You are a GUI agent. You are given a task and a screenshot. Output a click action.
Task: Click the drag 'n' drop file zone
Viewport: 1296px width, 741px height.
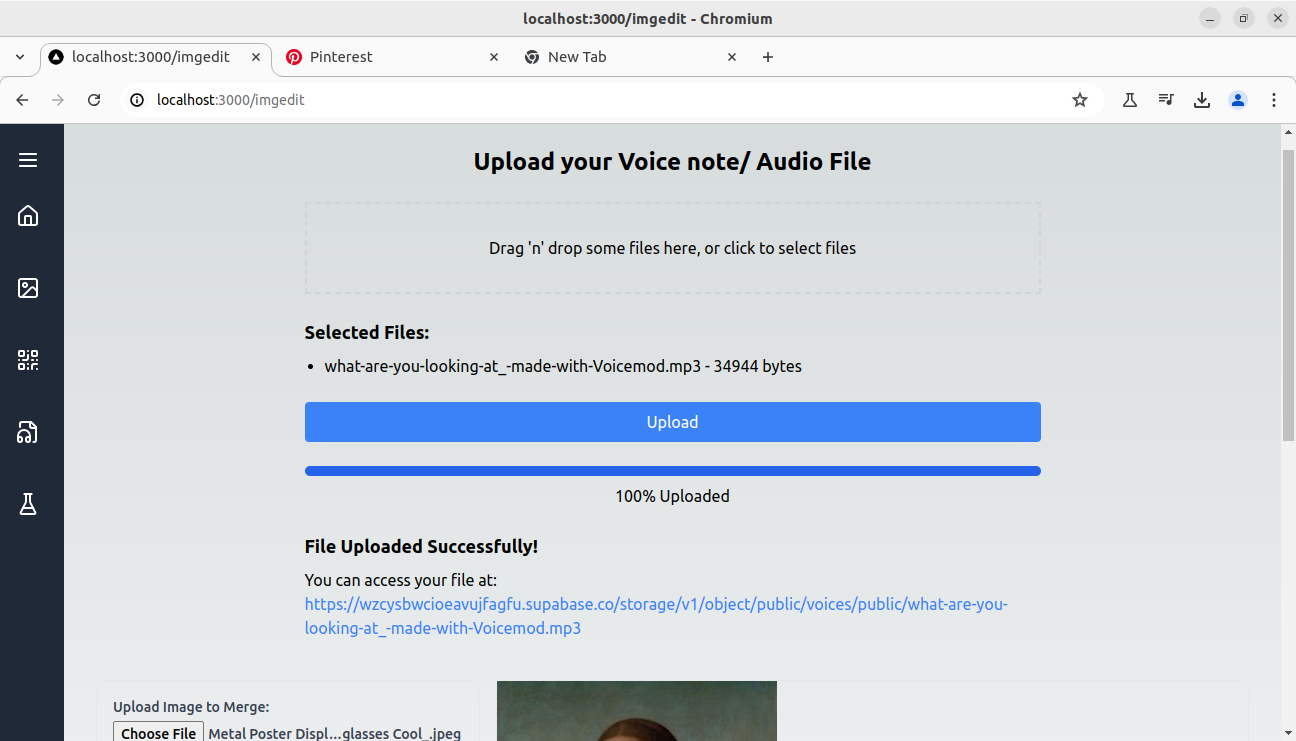(x=672, y=248)
